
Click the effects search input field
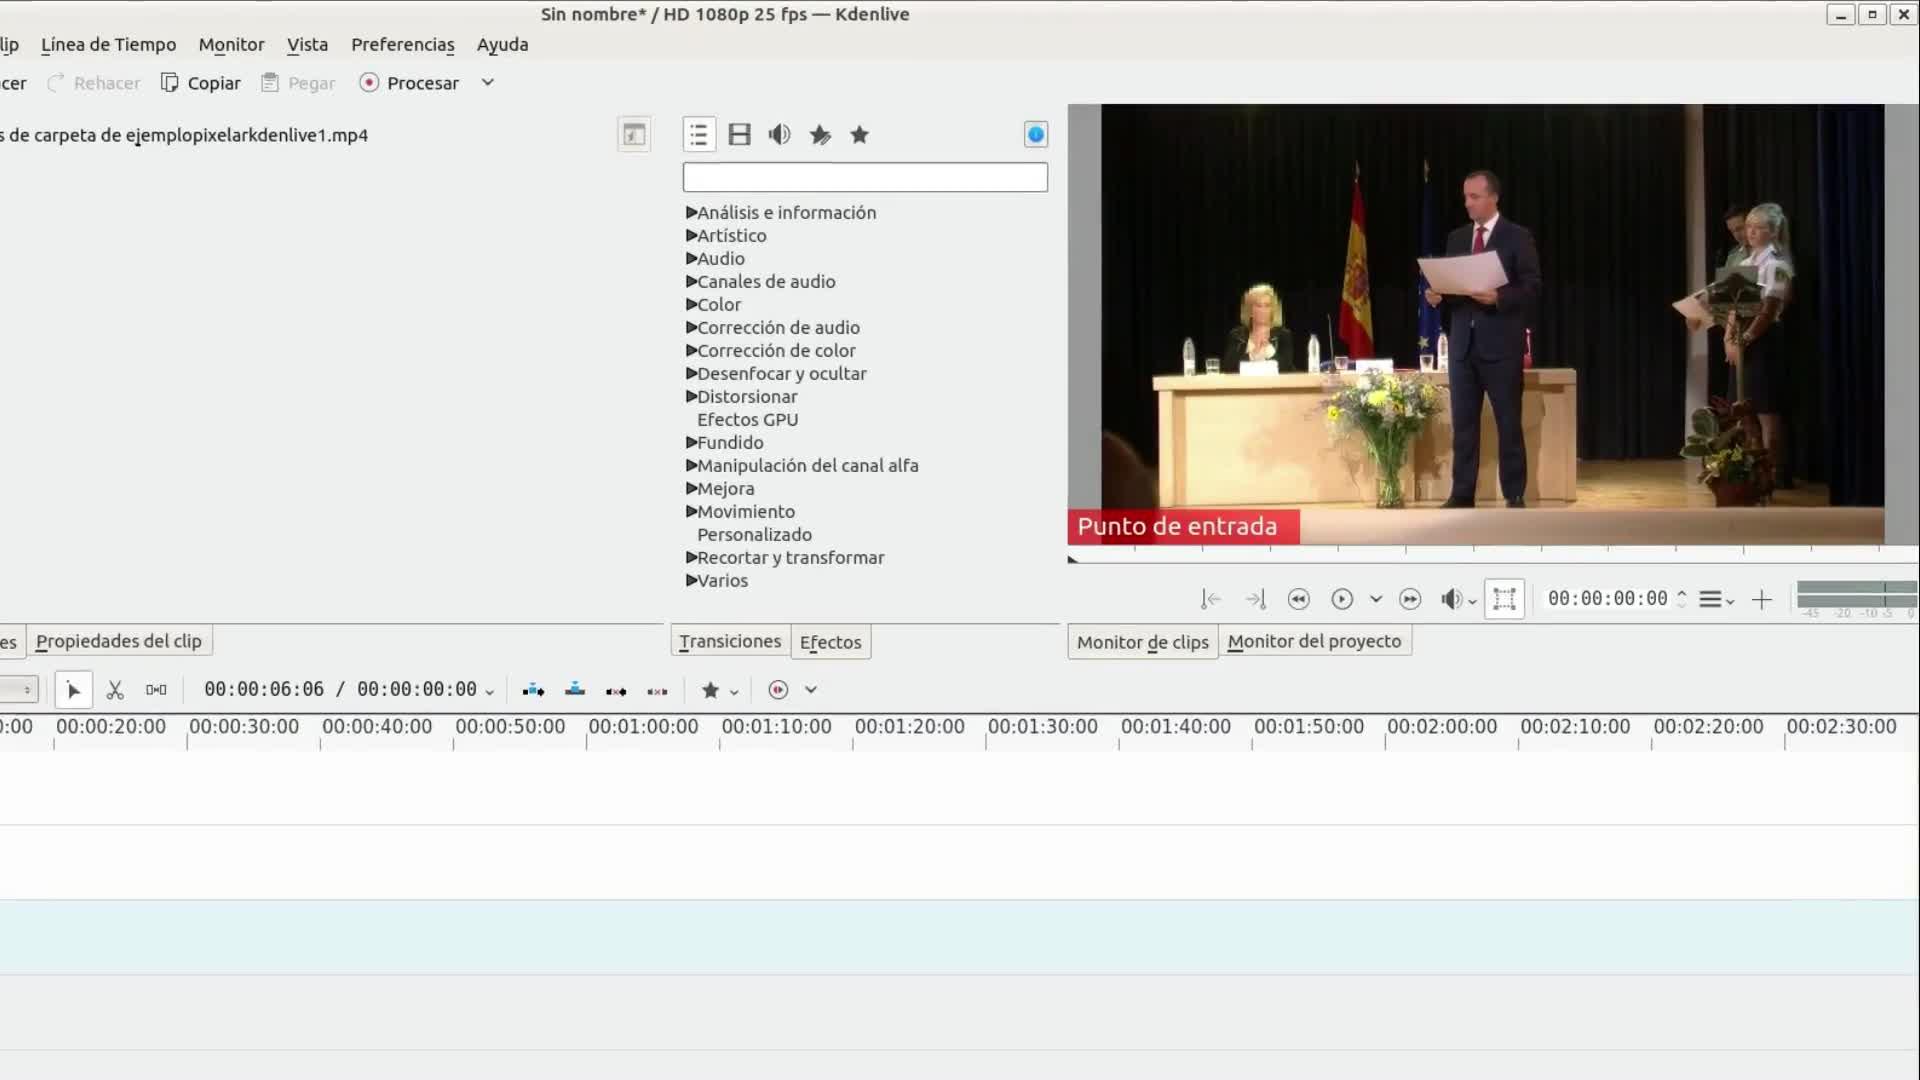(x=865, y=178)
